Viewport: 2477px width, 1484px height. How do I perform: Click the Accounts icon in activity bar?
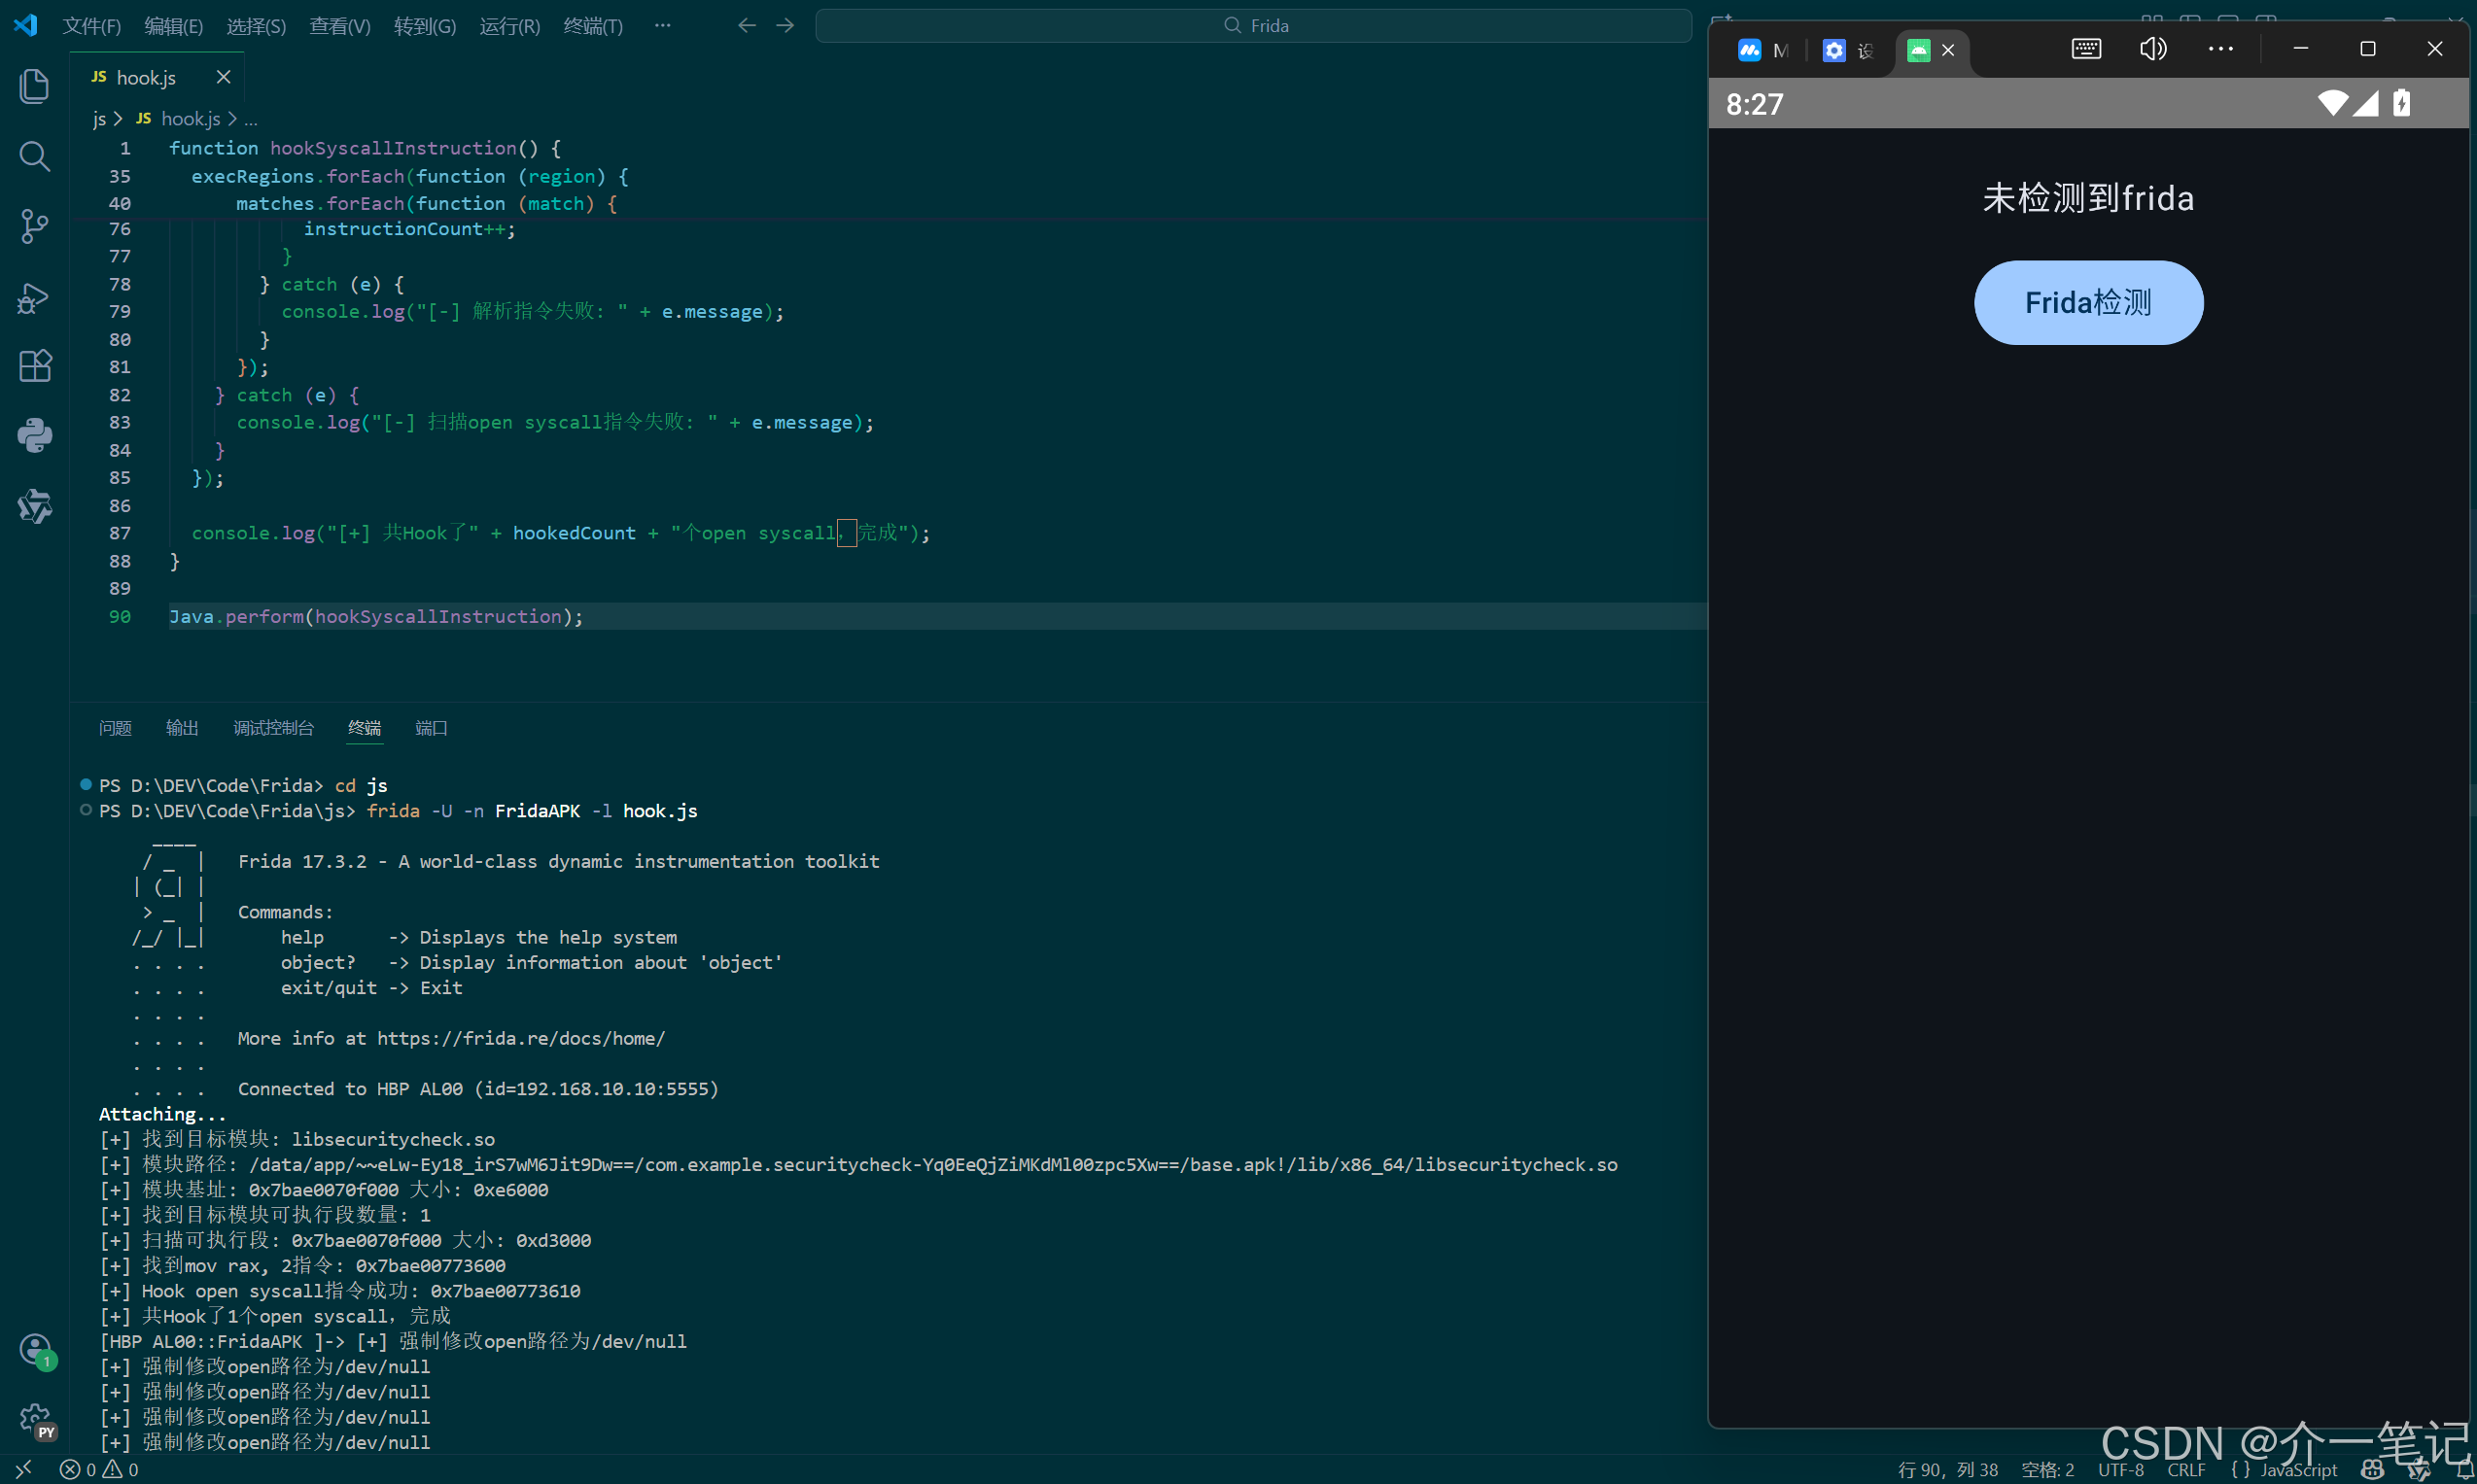tap(36, 1350)
